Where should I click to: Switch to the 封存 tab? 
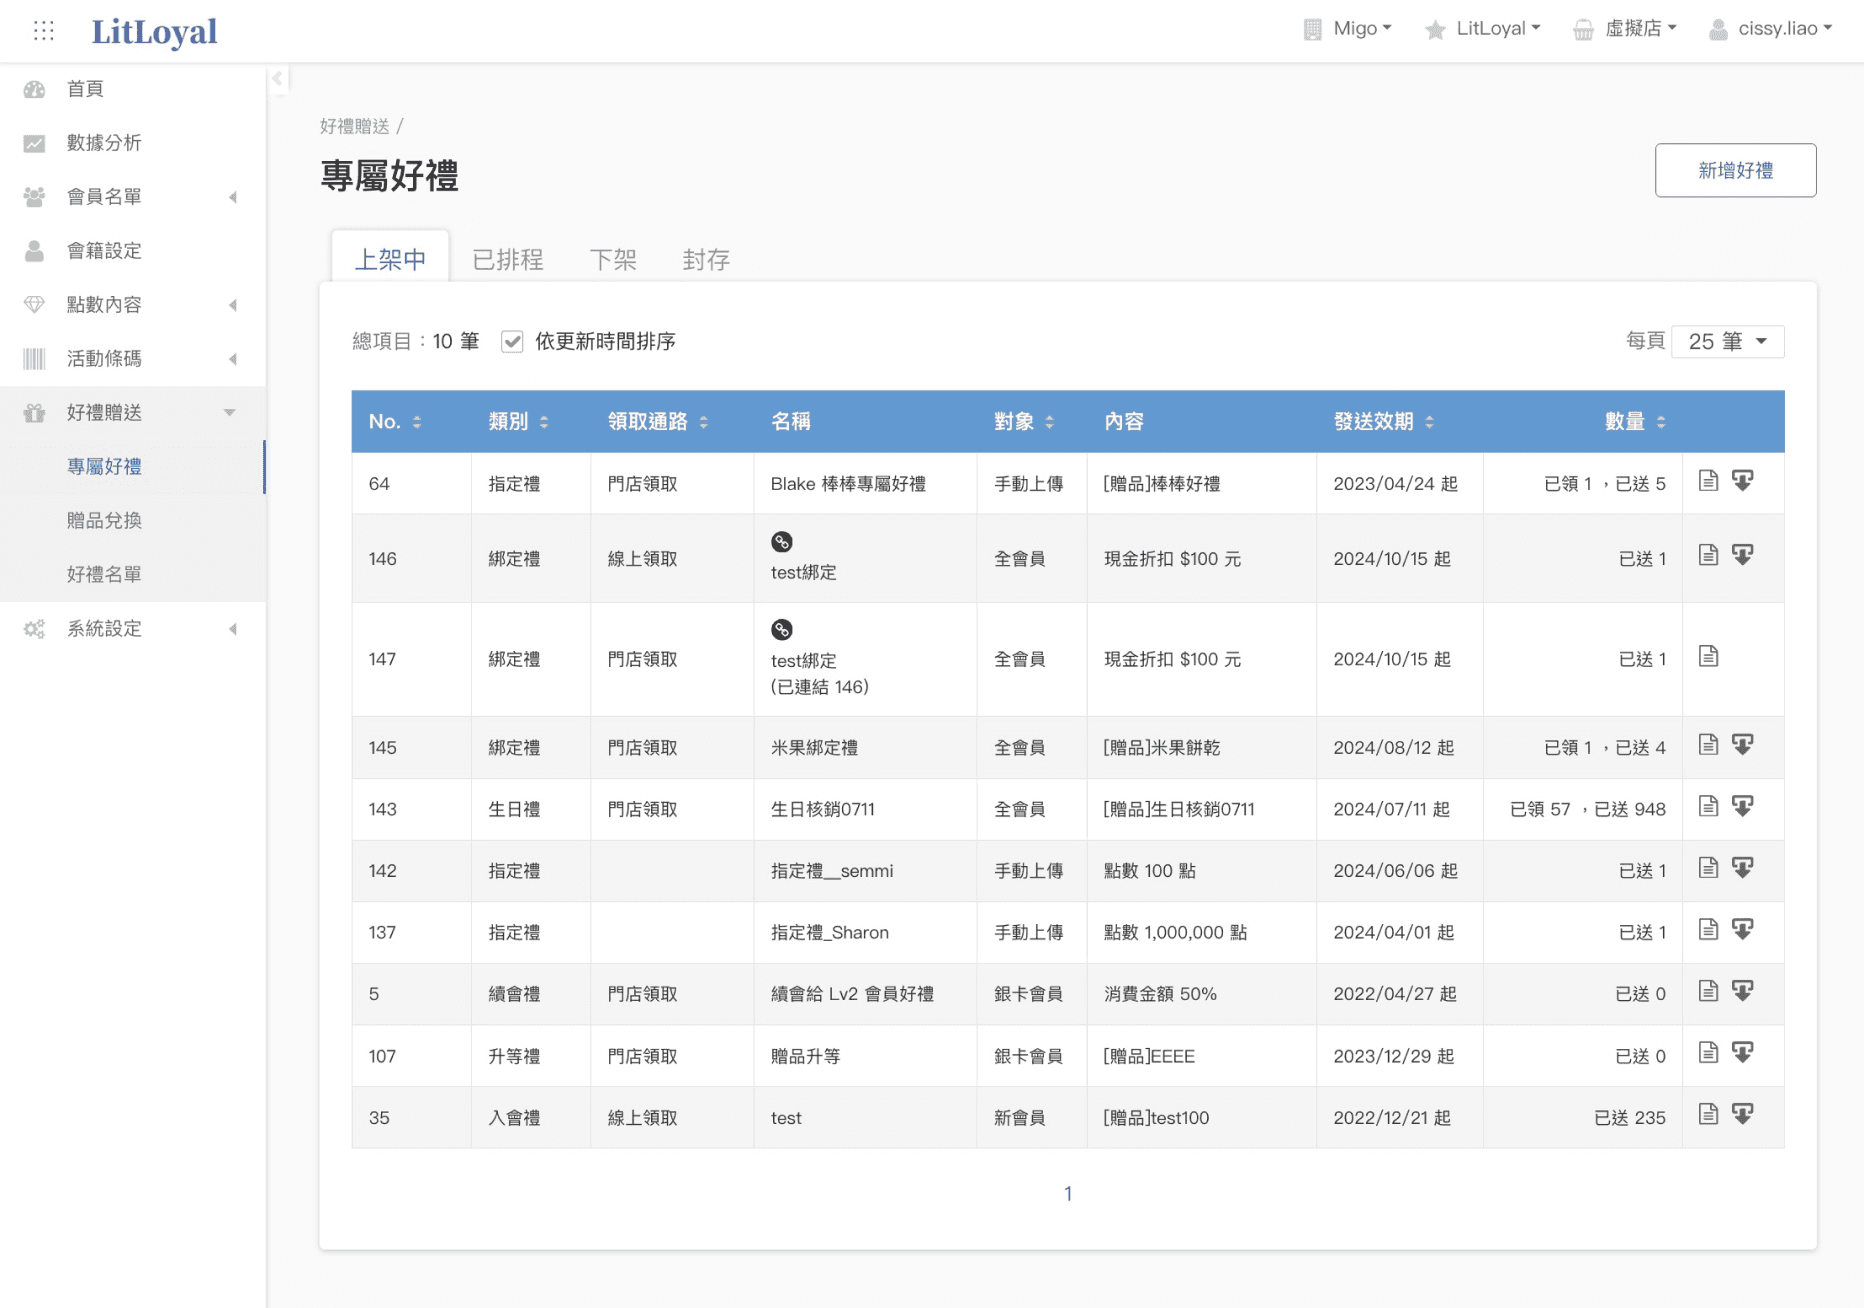tap(706, 260)
